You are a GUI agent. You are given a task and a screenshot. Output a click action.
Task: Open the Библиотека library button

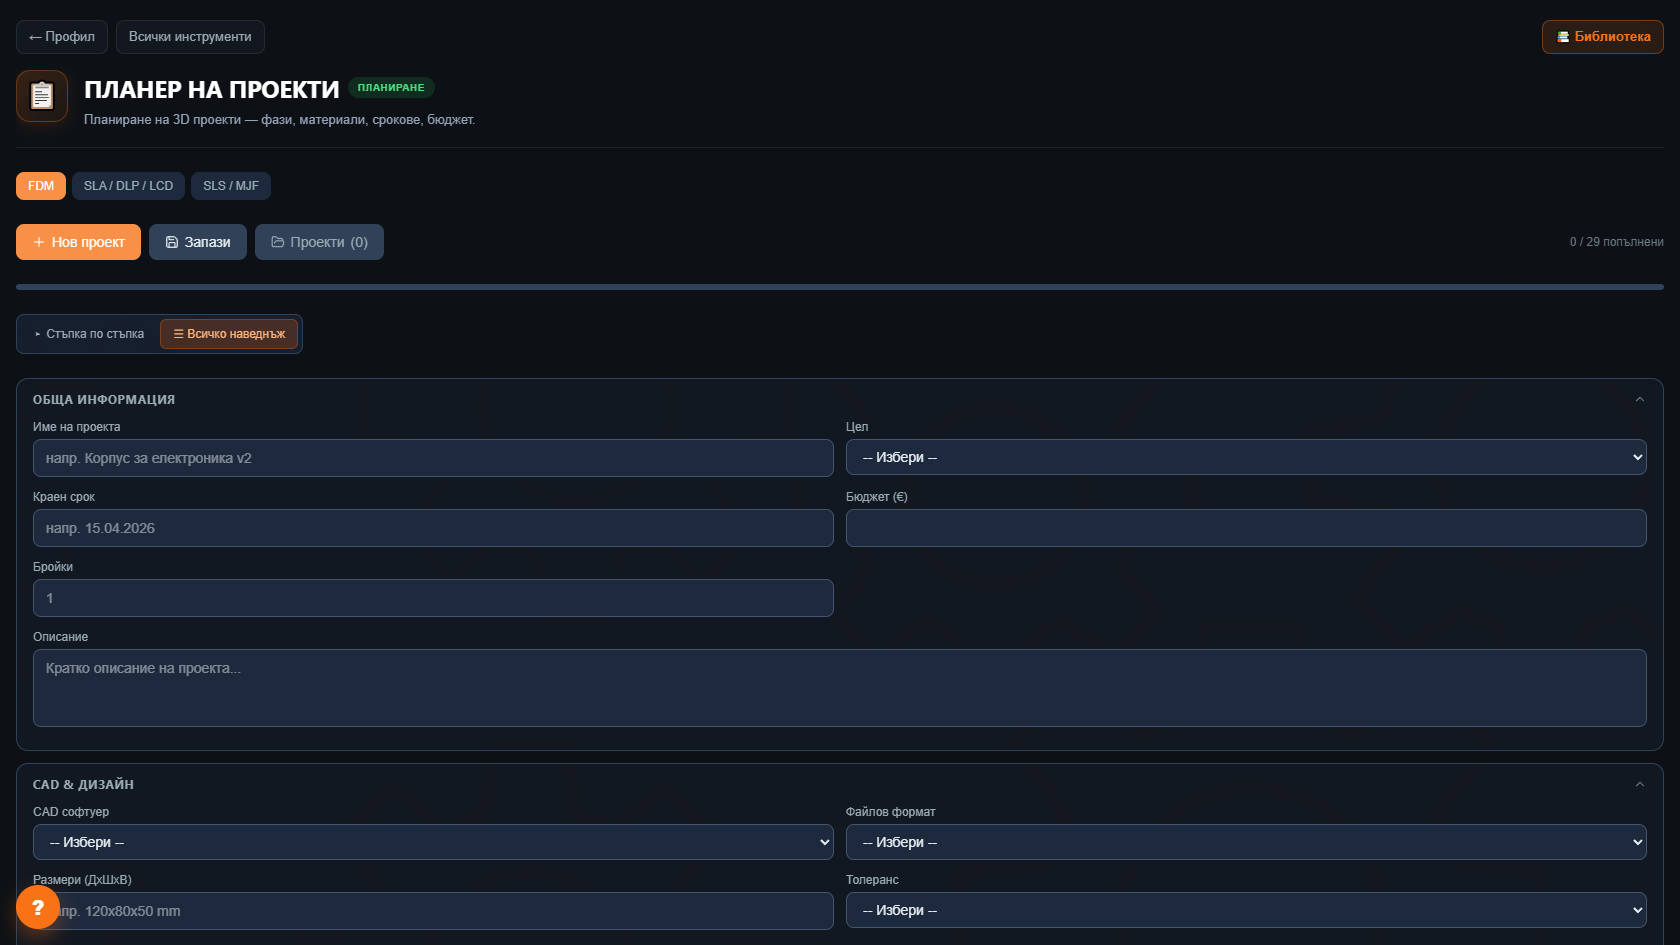(1603, 37)
